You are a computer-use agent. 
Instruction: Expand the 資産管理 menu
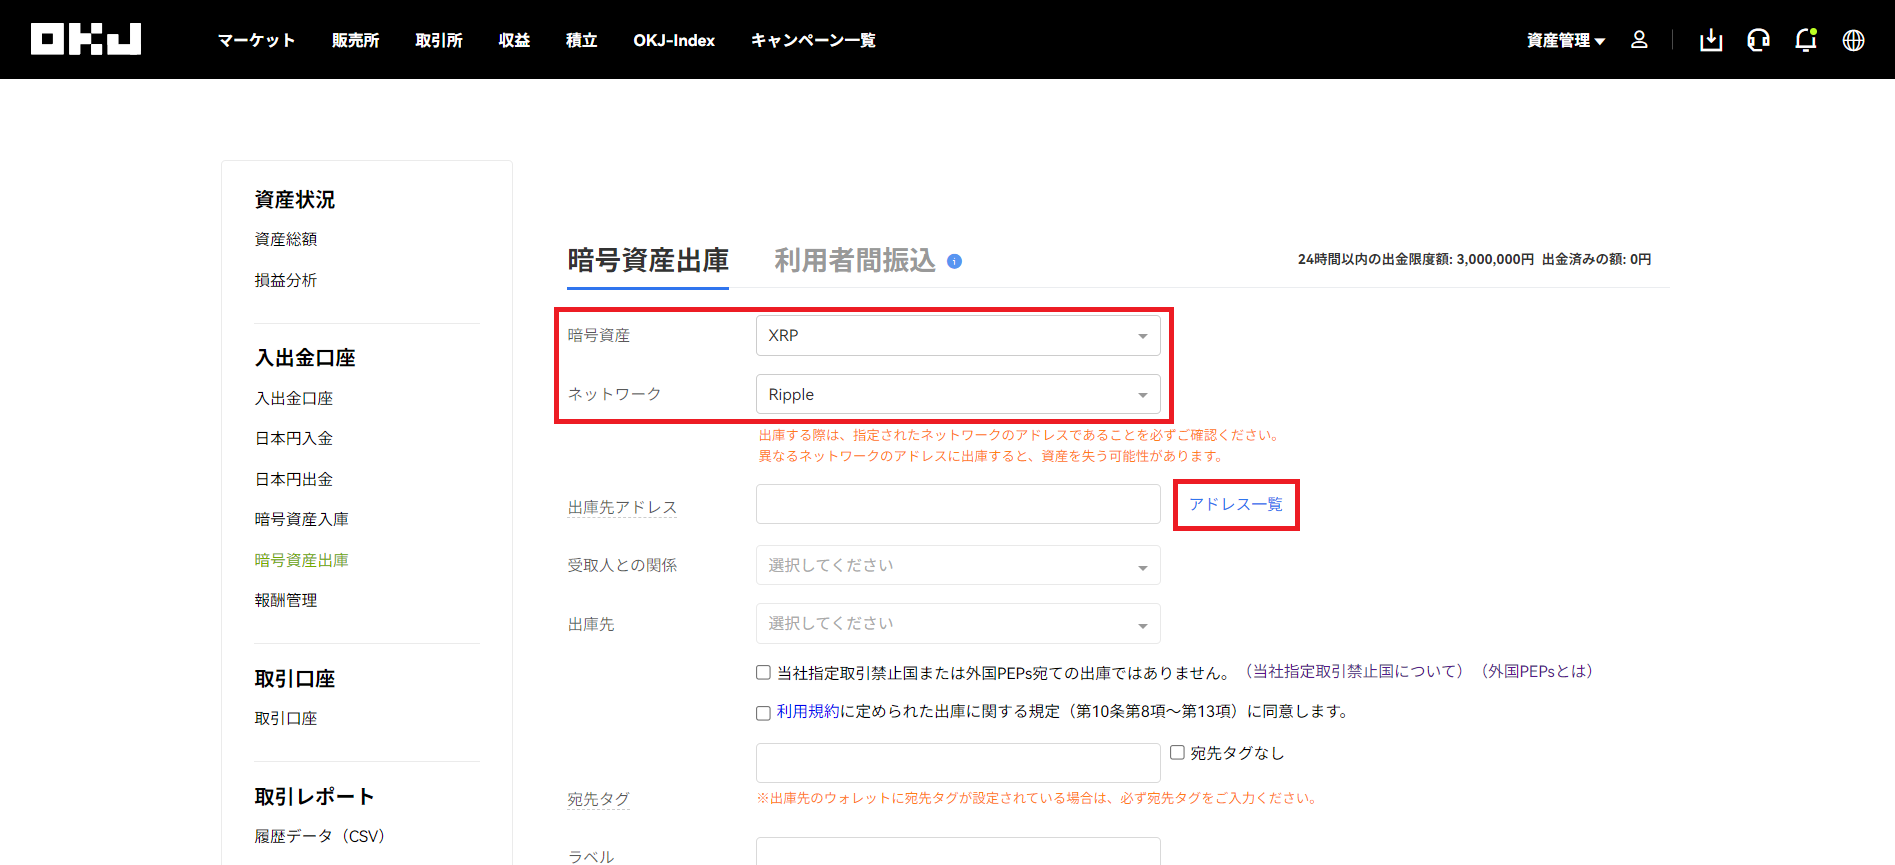(1565, 40)
